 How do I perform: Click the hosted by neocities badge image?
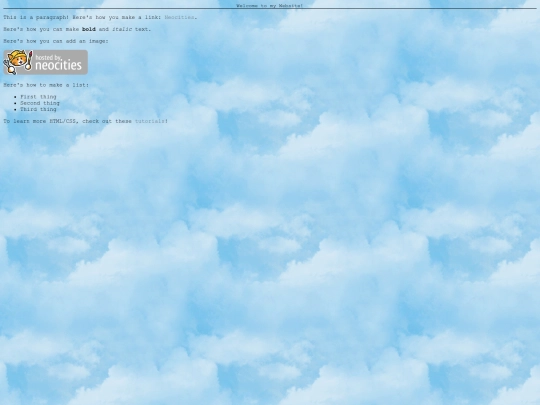coord(45,62)
